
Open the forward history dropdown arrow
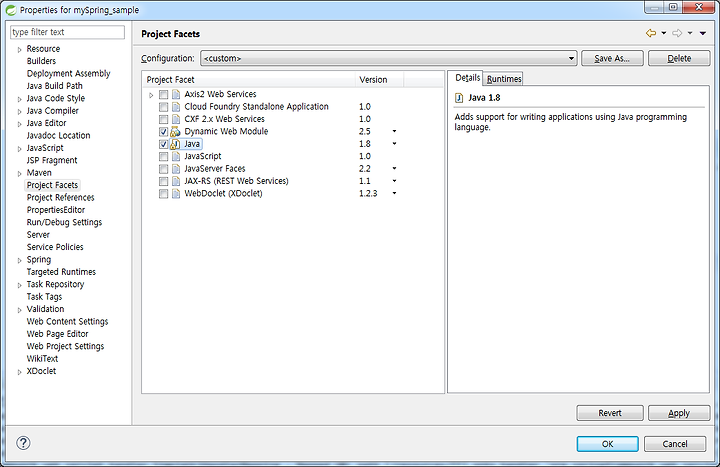[690, 33]
